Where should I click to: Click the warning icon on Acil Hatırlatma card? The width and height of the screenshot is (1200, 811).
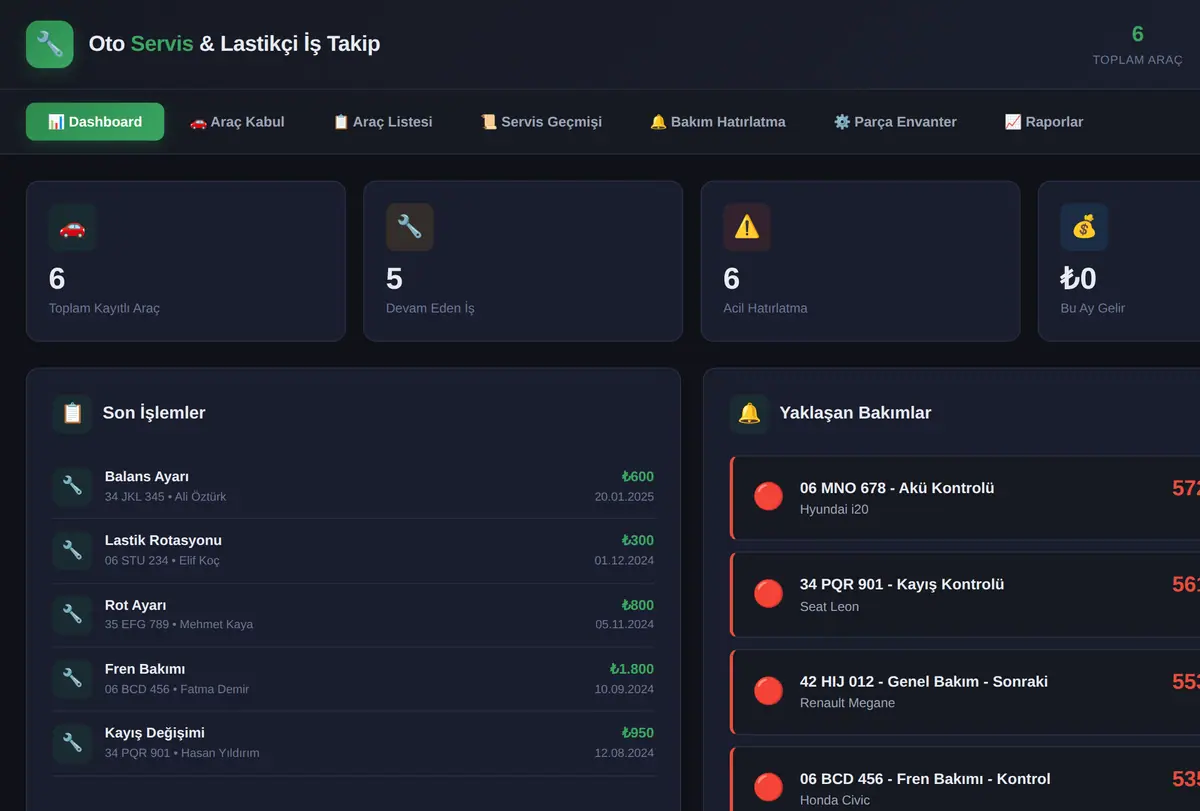click(747, 227)
